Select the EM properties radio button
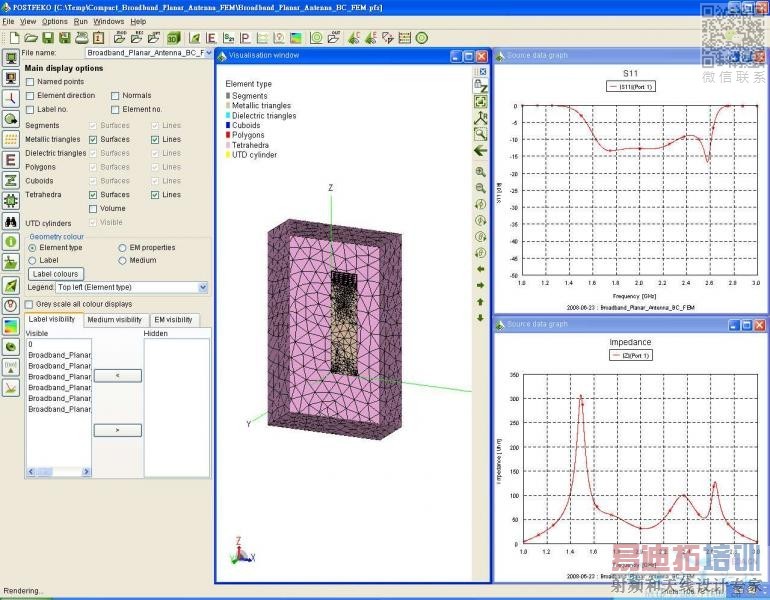This screenshot has height=600, width=770. (122, 248)
